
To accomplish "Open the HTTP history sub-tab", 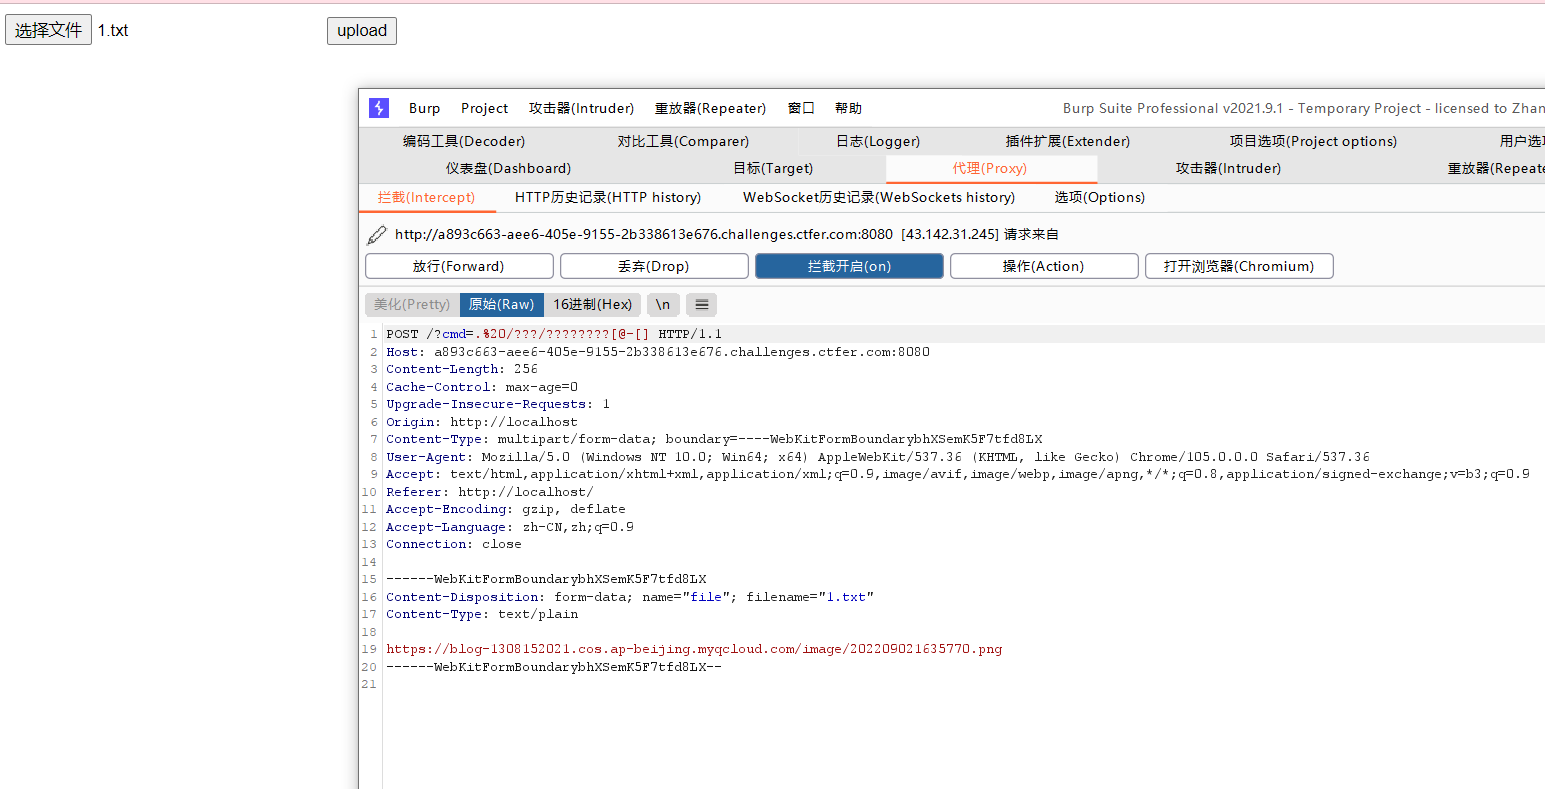I will tap(608, 197).
